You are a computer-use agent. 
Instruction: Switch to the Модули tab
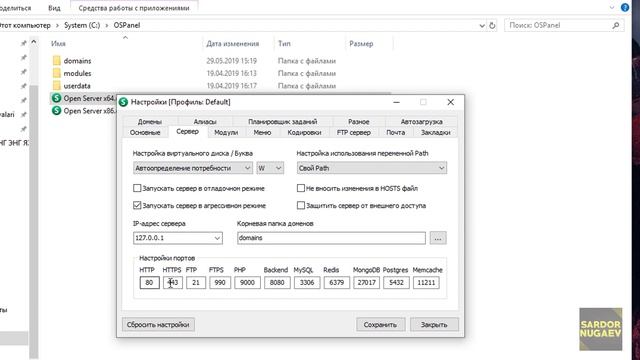click(226, 133)
